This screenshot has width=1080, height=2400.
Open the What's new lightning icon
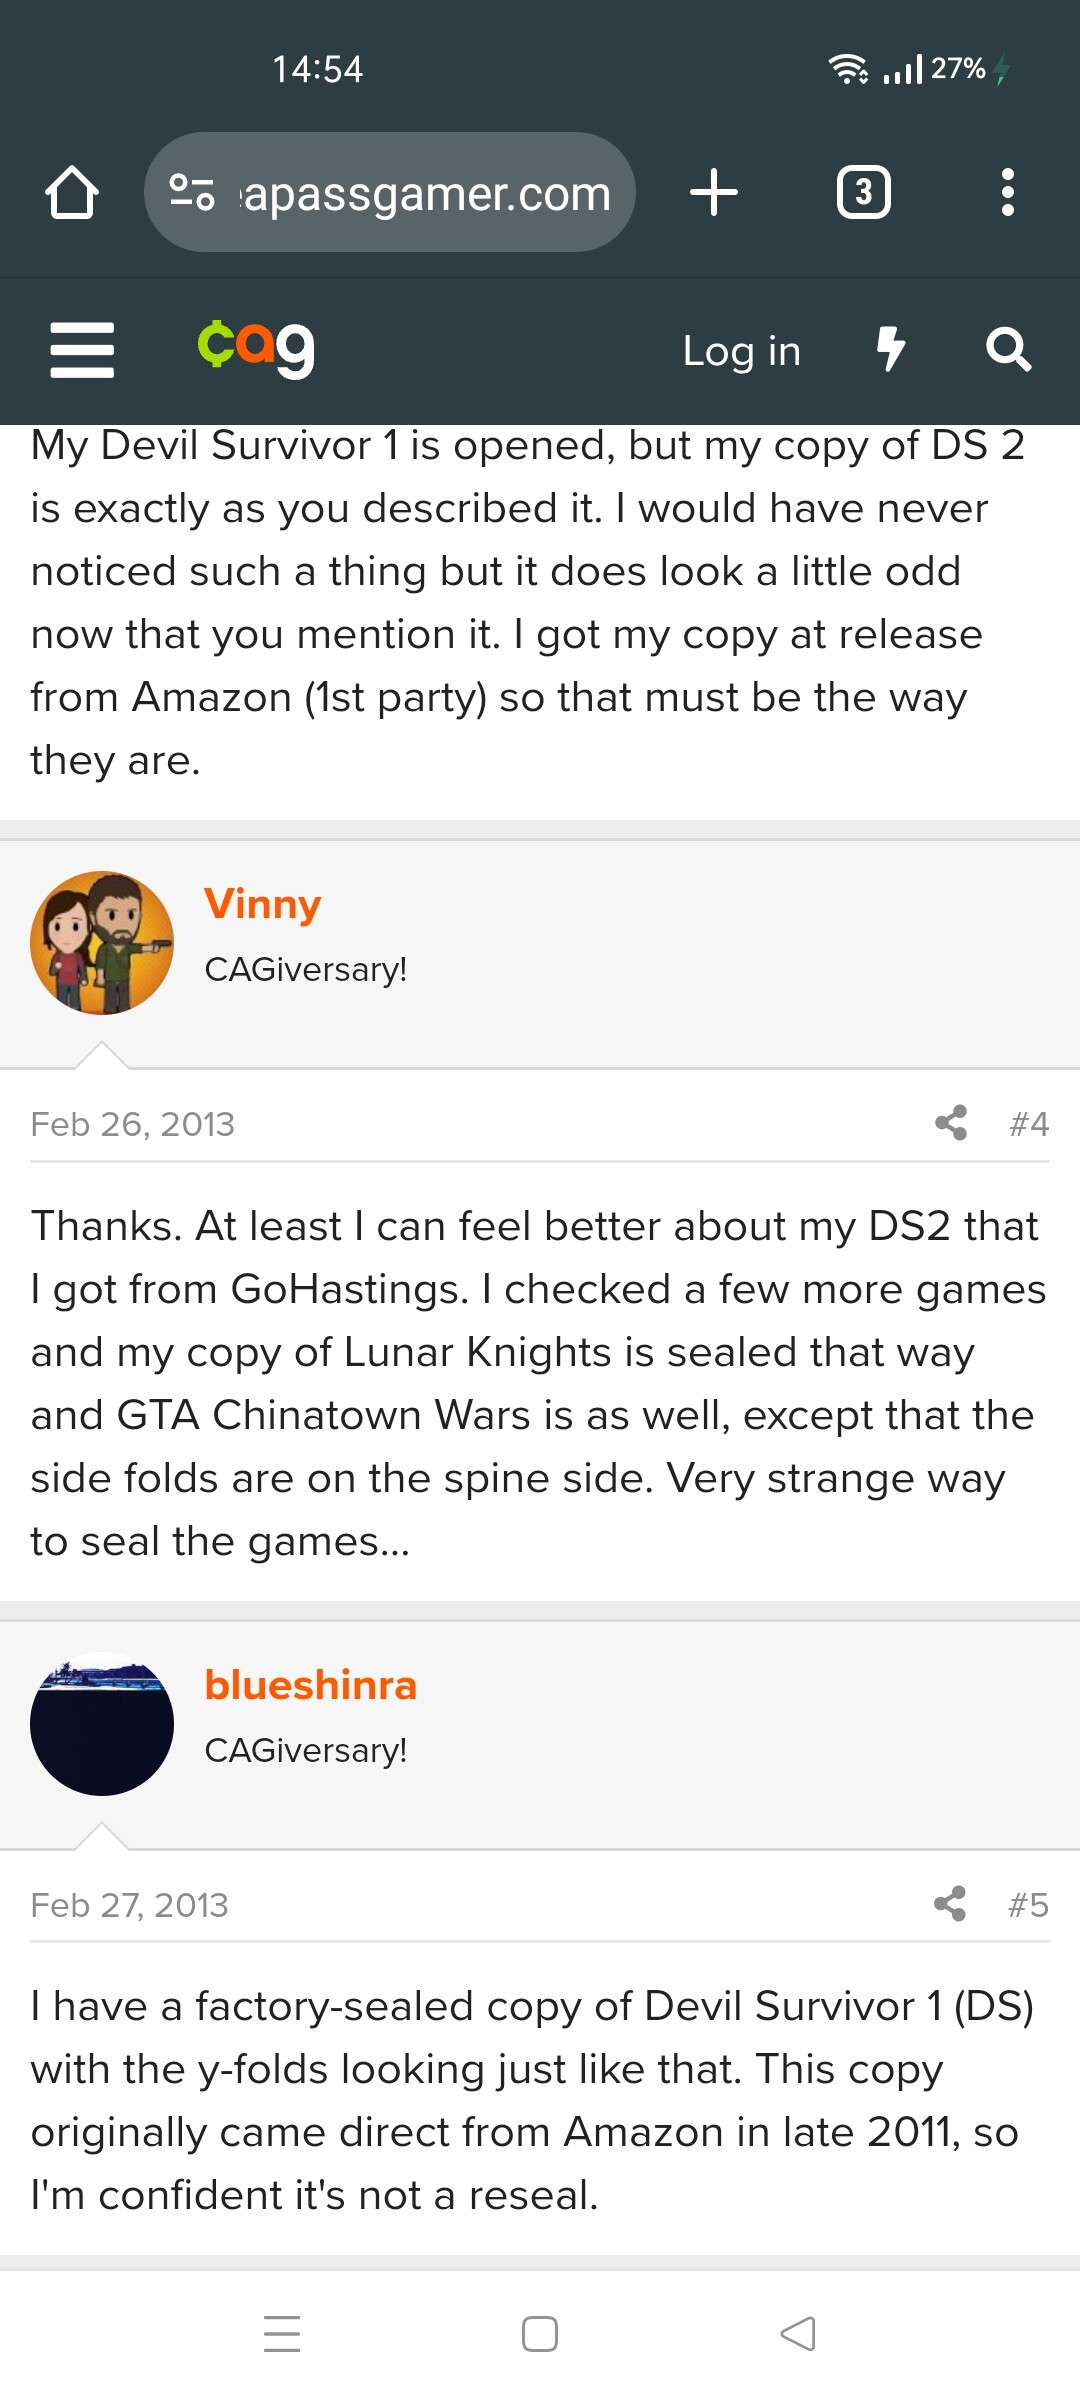(890, 349)
